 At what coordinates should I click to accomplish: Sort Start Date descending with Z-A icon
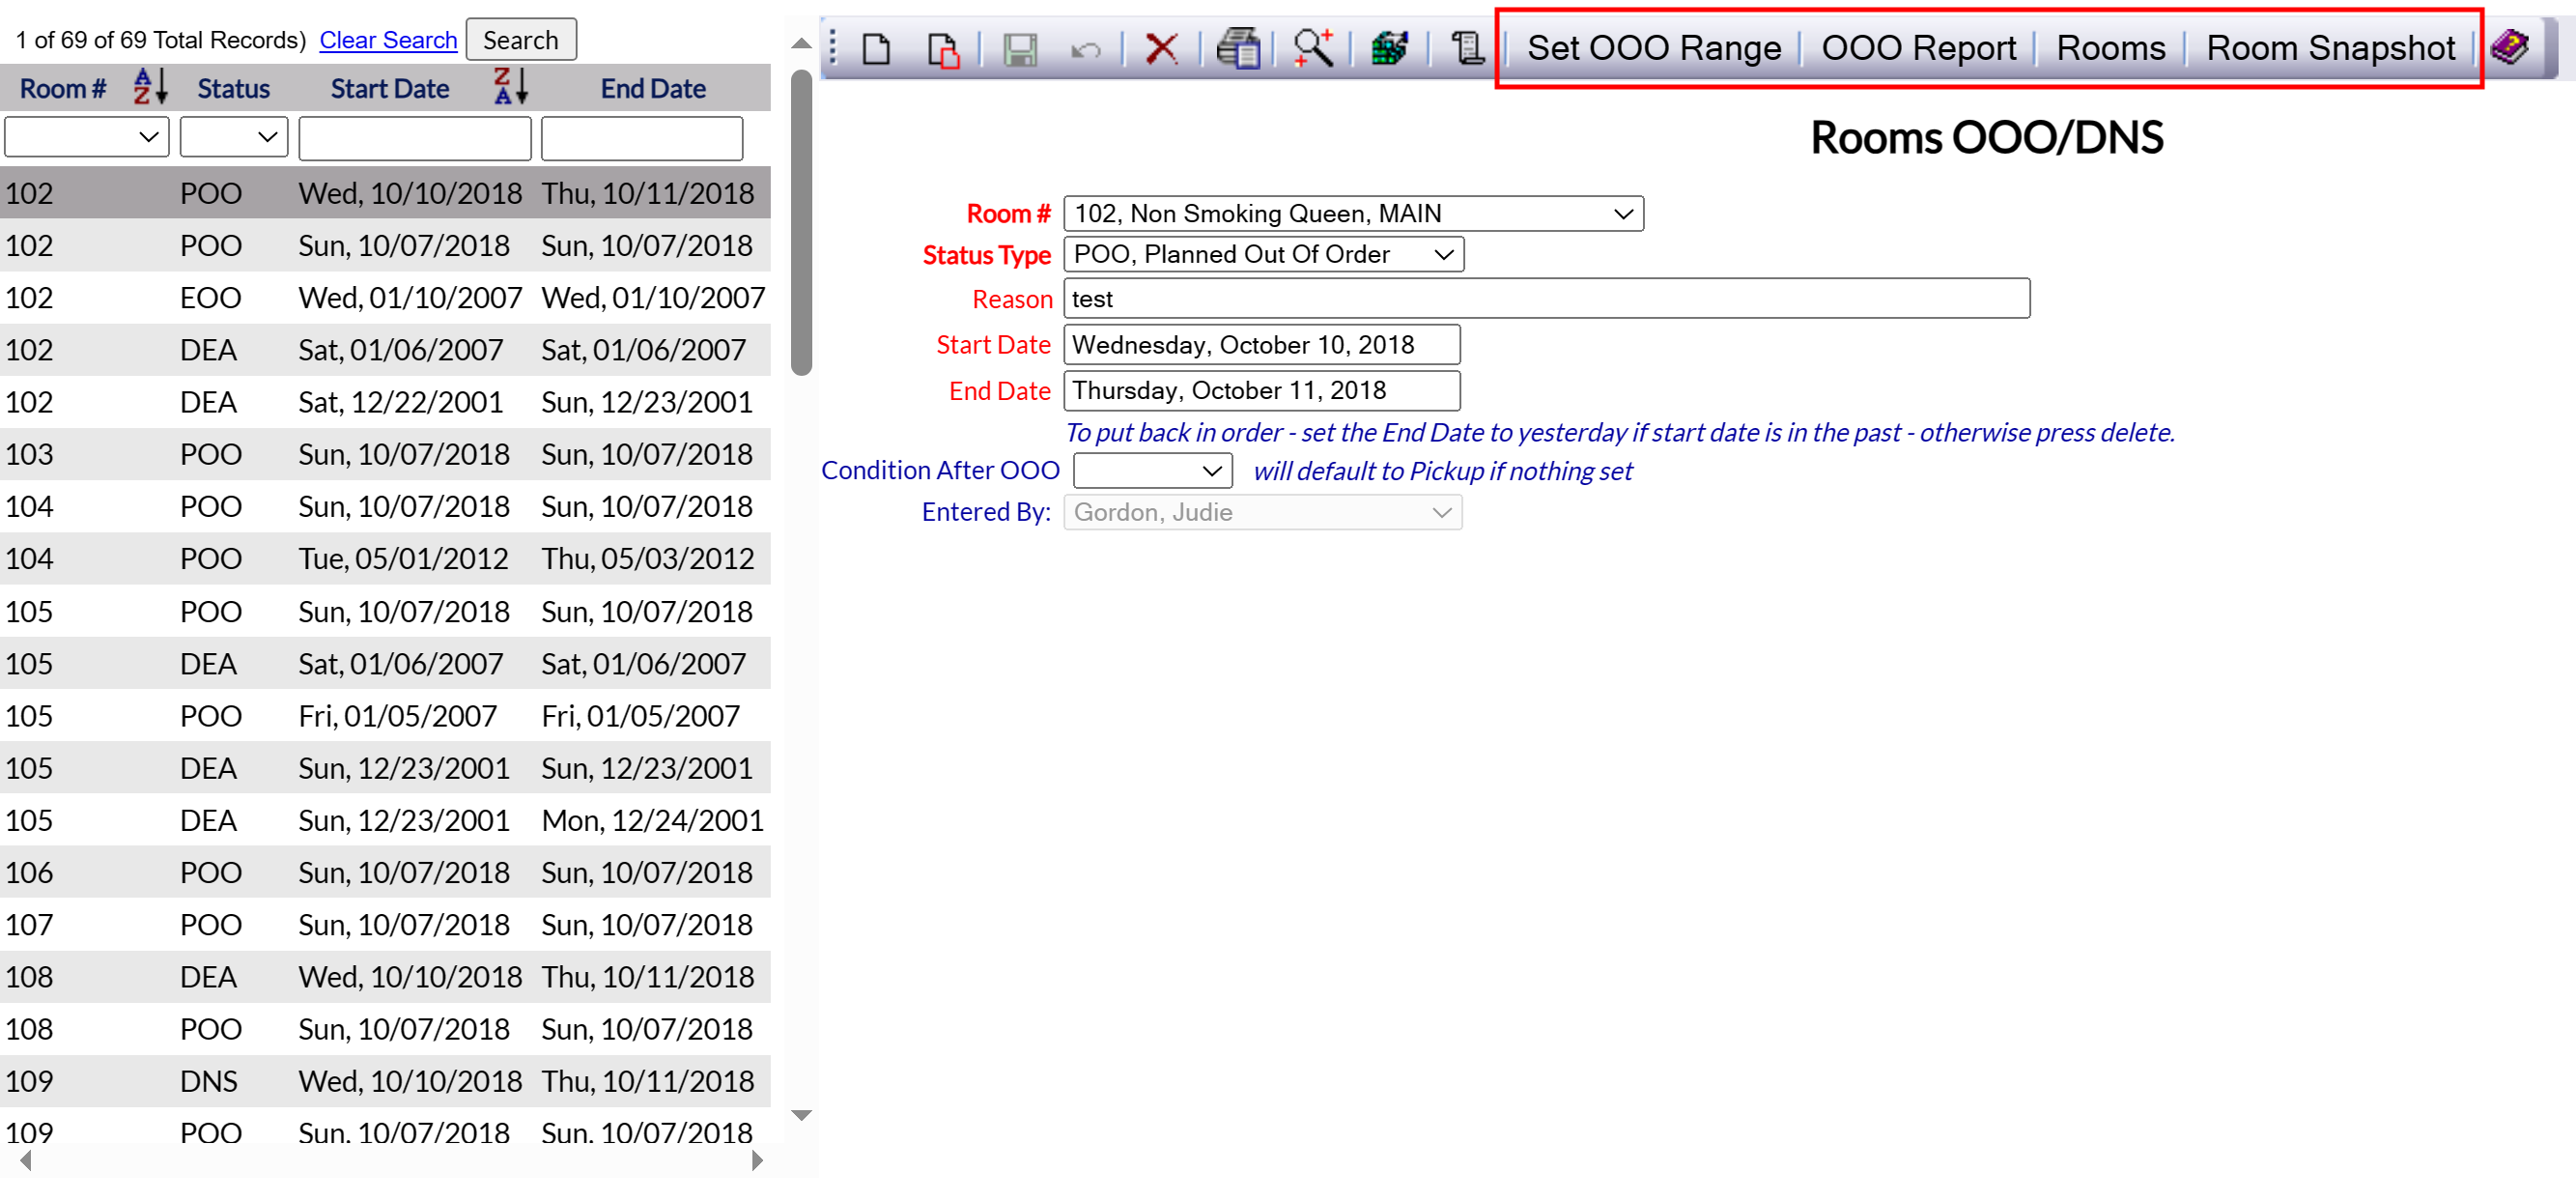[x=511, y=87]
